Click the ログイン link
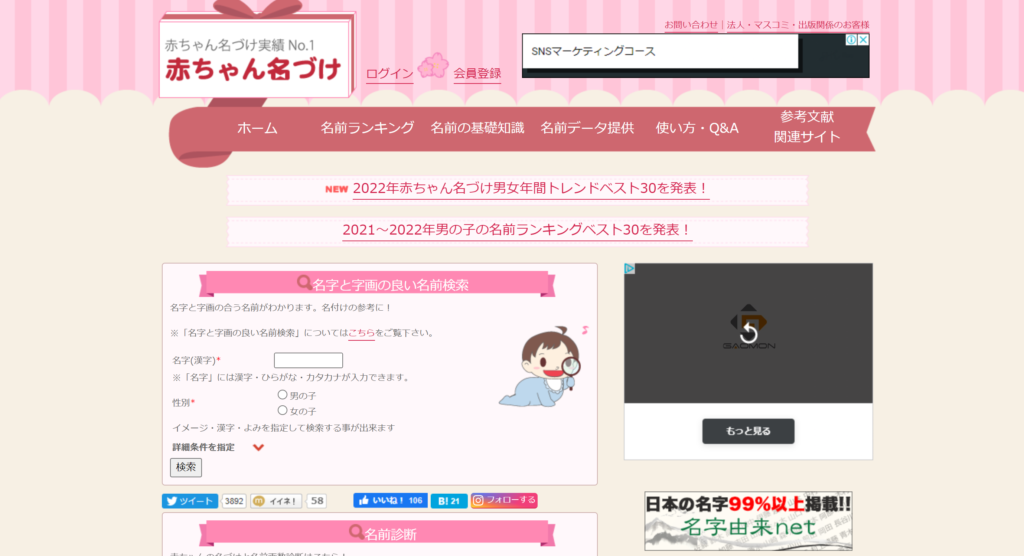 tap(389, 74)
